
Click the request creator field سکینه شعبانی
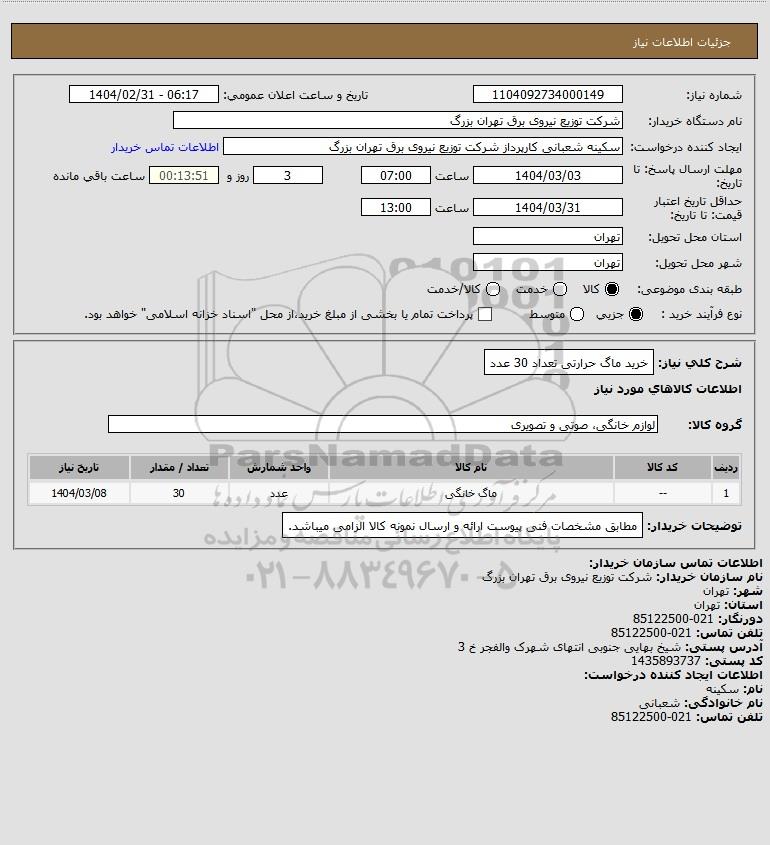pyautogui.click(x=423, y=147)
